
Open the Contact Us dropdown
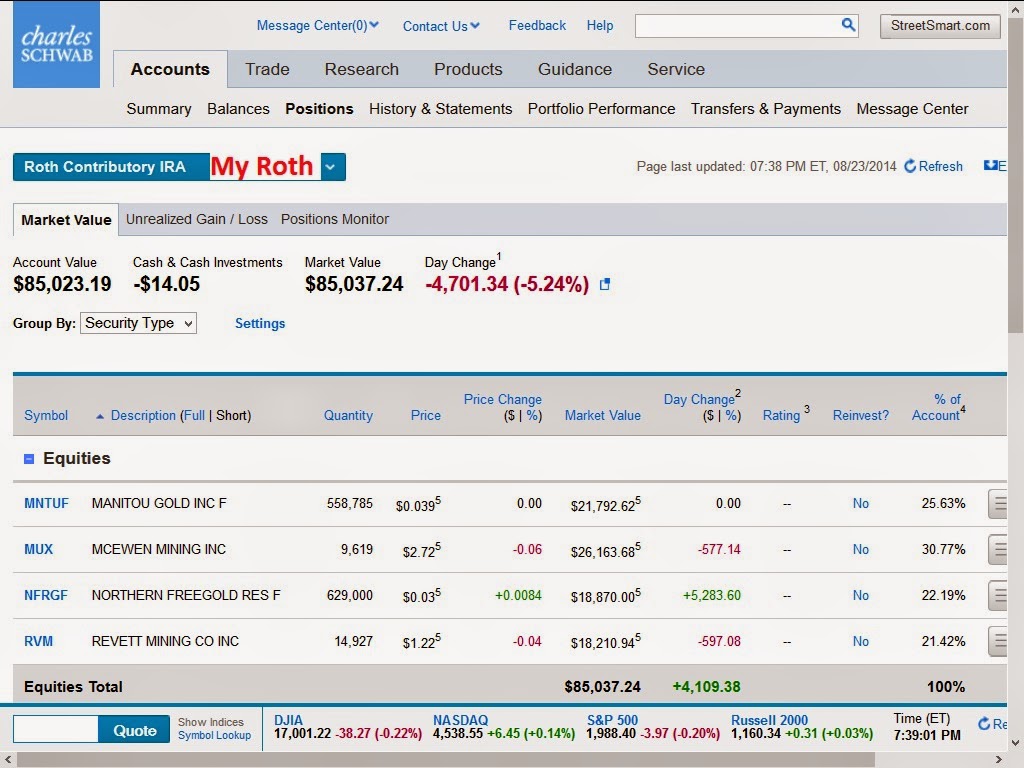pos(441,26)
